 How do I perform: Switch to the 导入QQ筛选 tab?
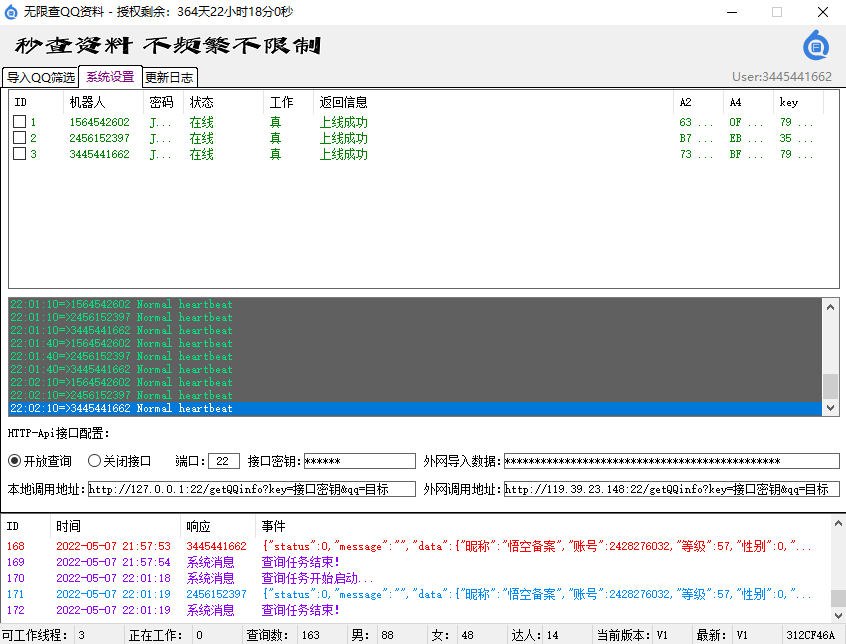click(x=40, y=77)
